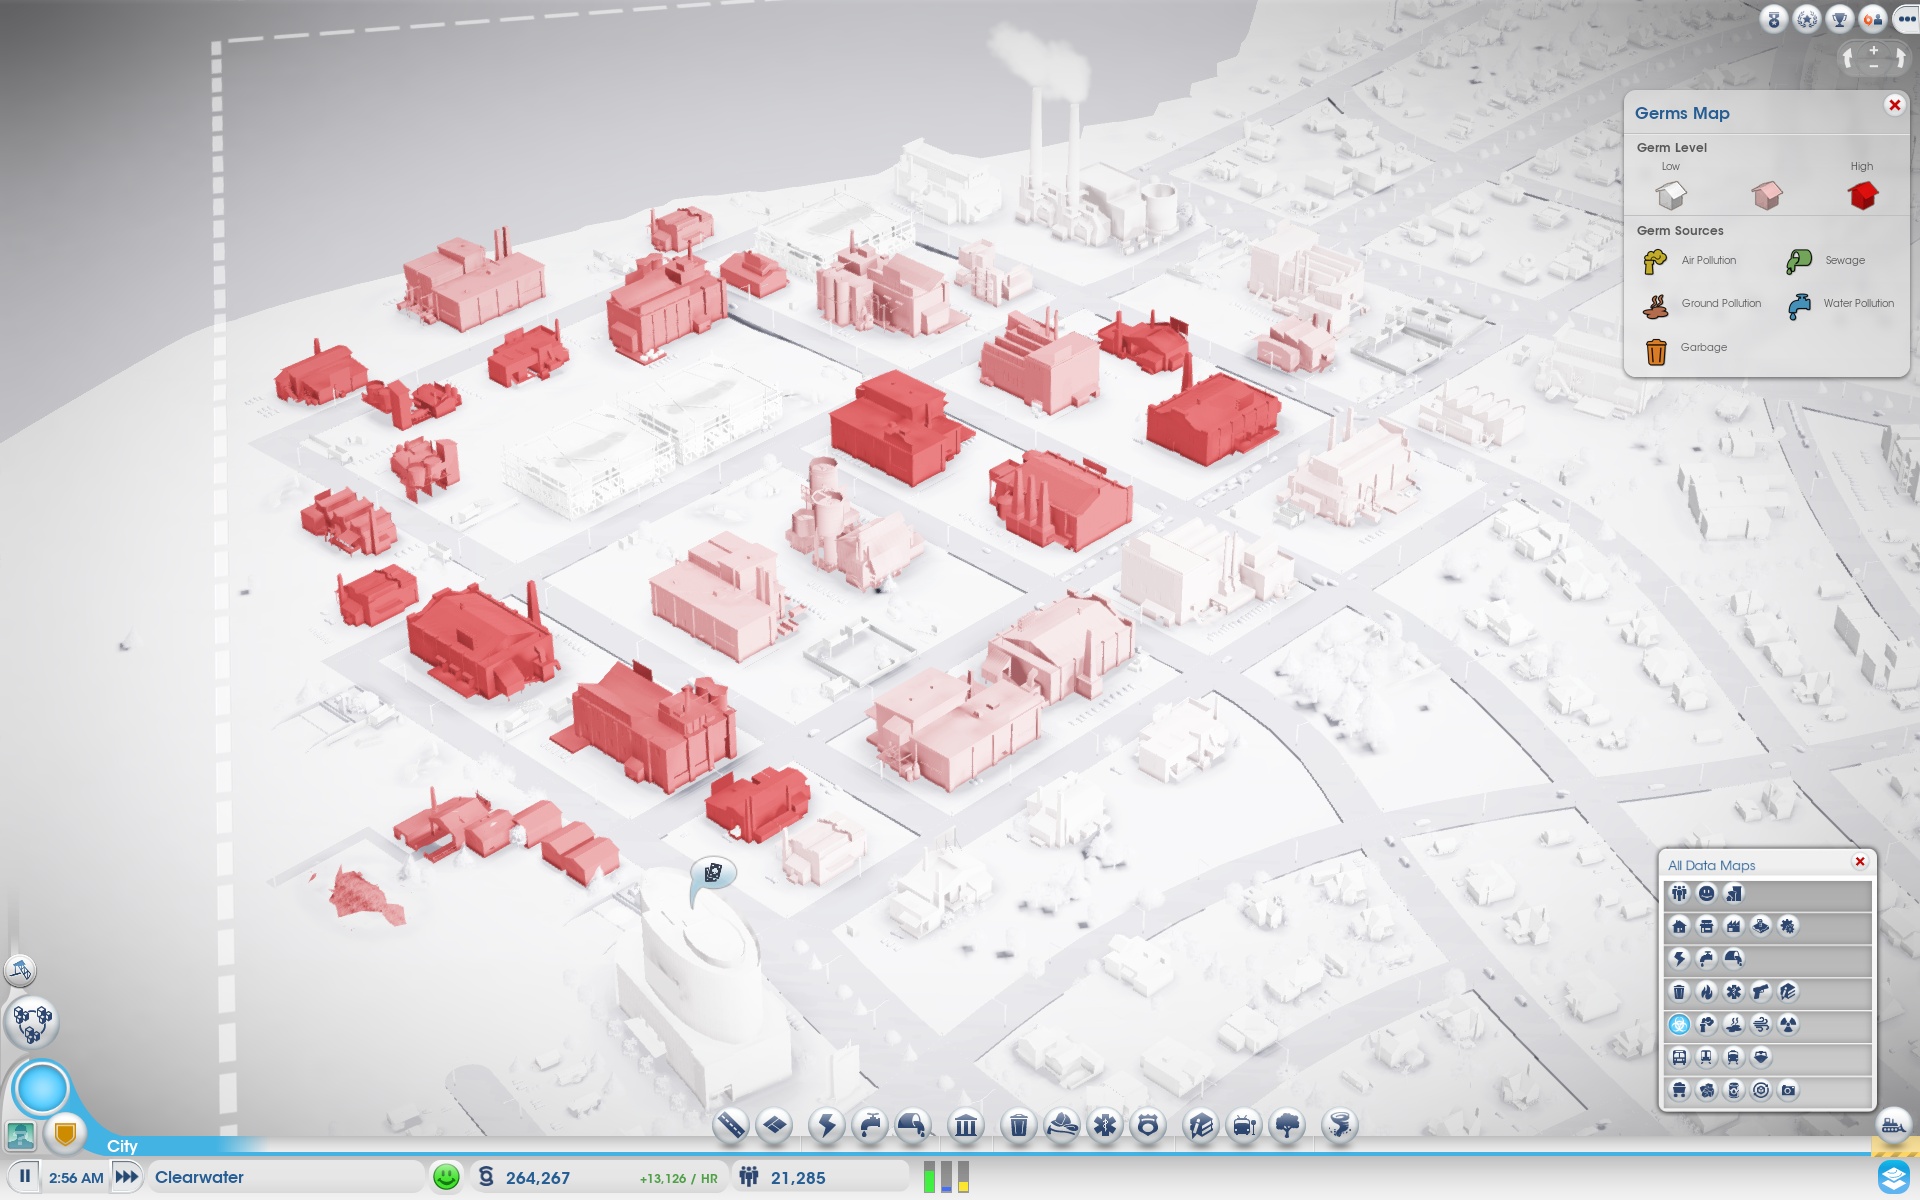Show the Population data map
The height and width of the screenshot is (1200, 1920).
point(1679,893)
